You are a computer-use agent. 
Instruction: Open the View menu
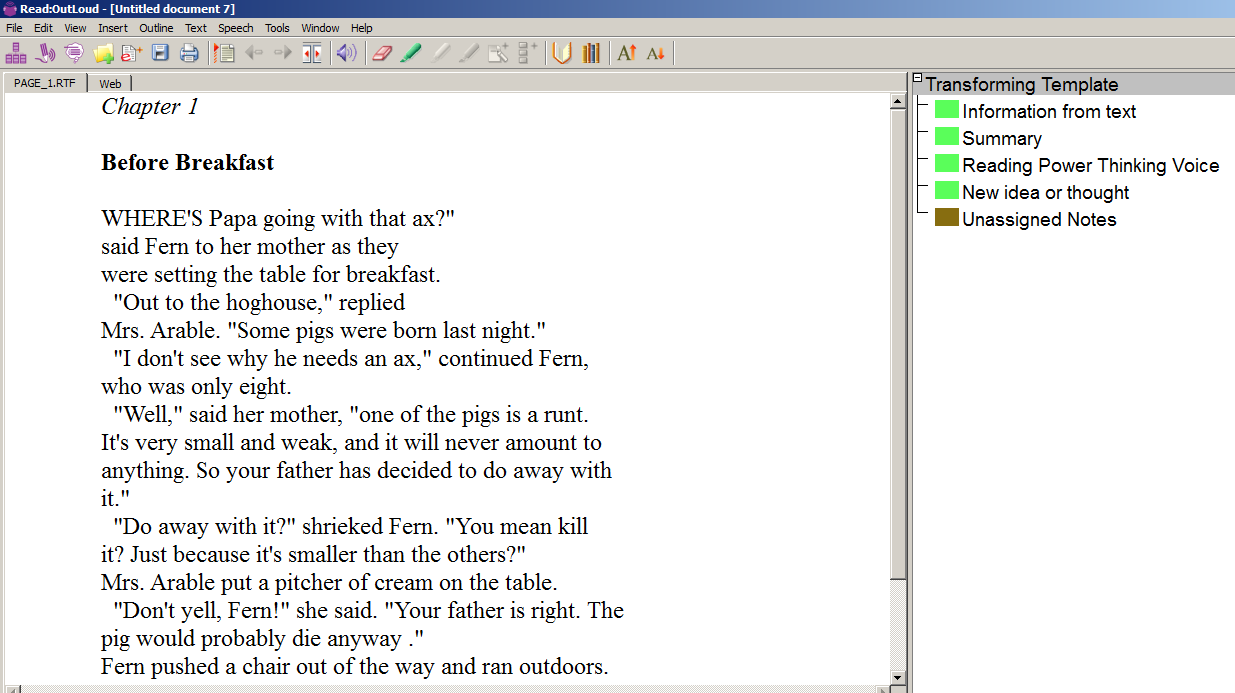pos(75,28)
